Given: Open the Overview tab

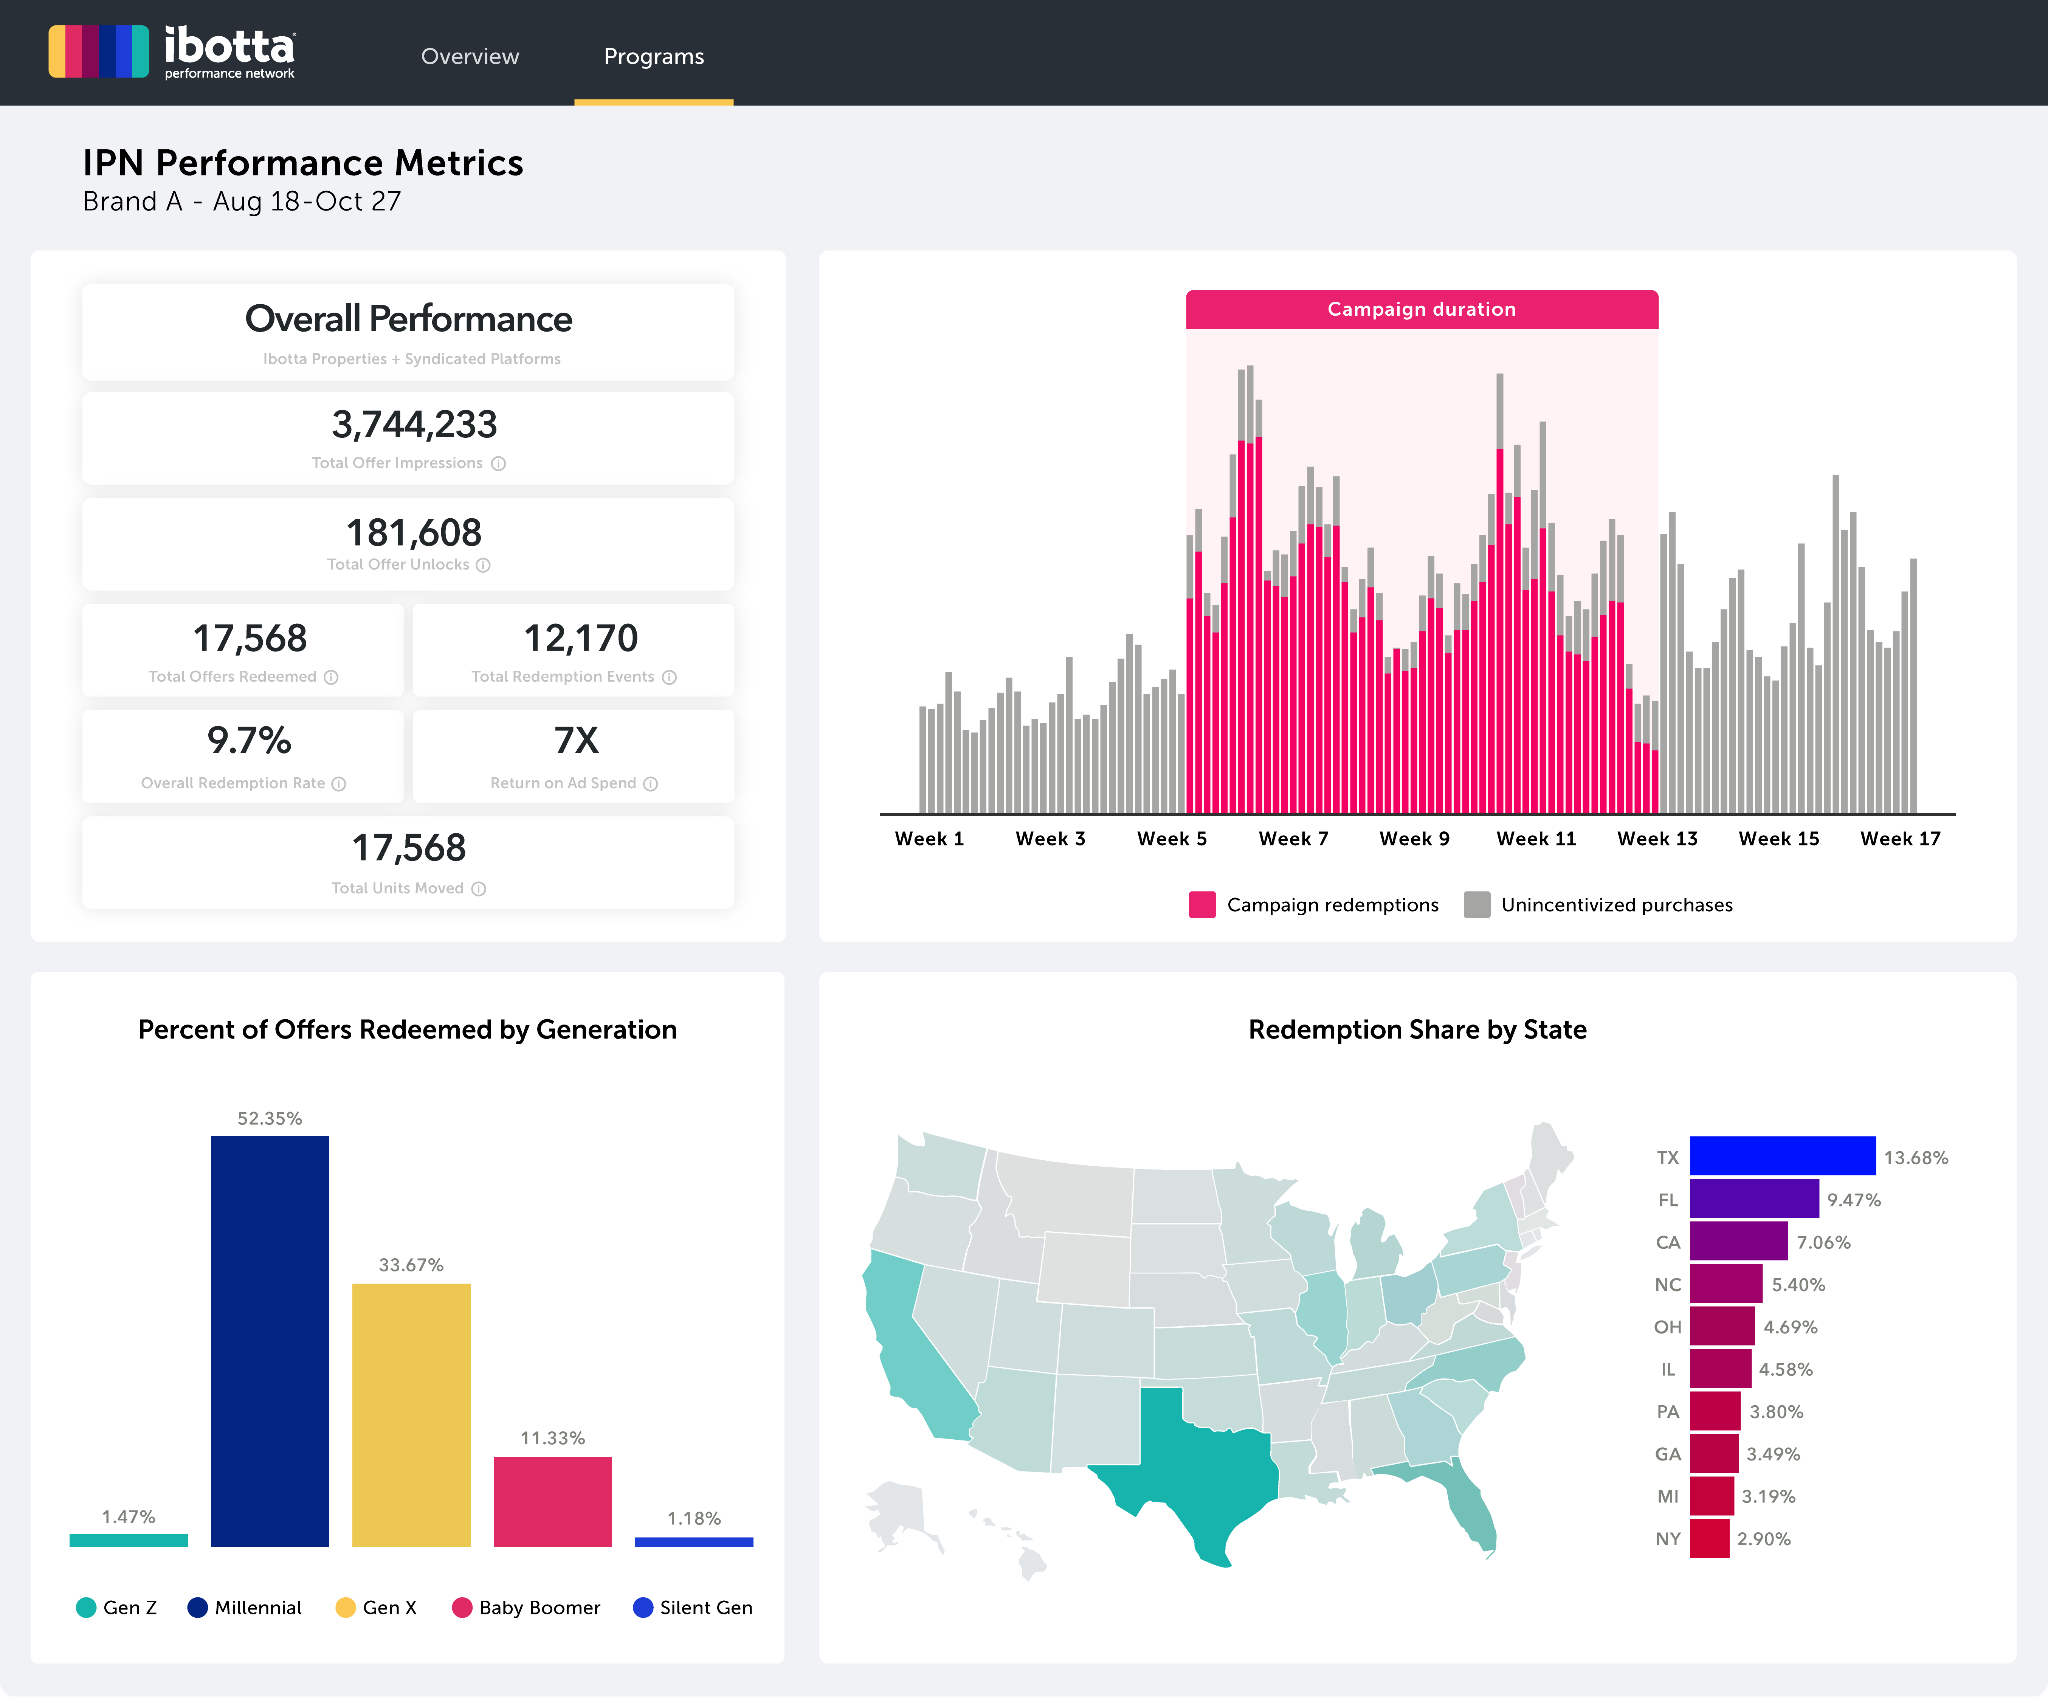Looking at the screenshot, I should pyautogui.click(x=470, y=57).
